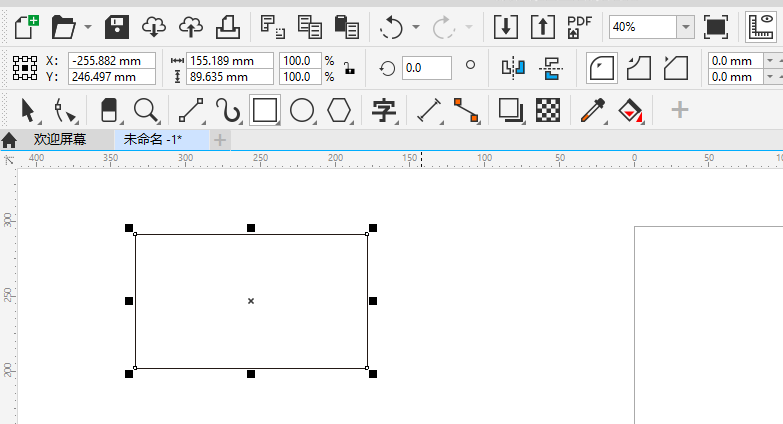Click the rotation angle input field

tap(426, 68)
